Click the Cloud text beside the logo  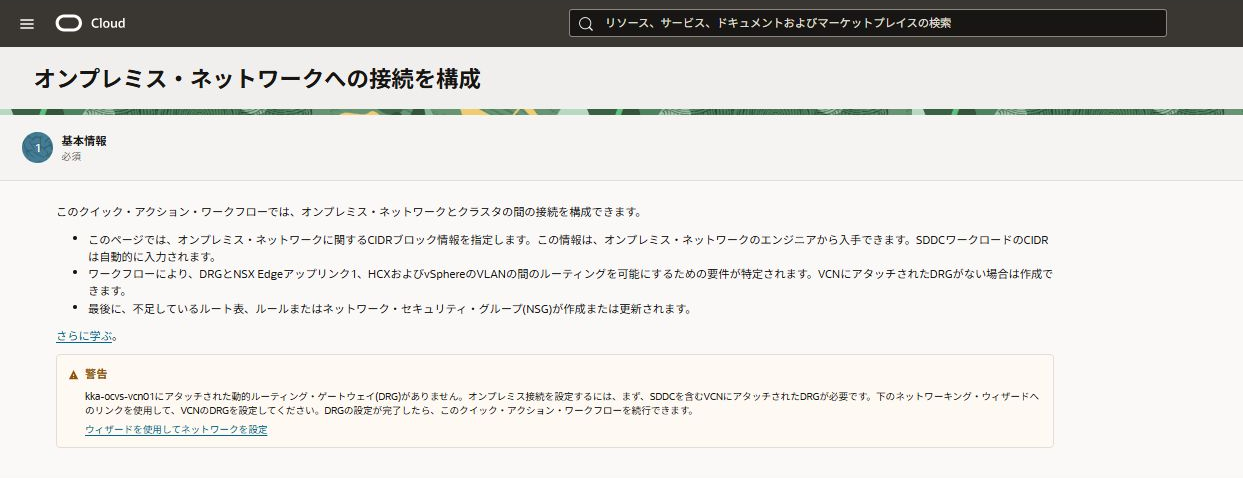pyautogui.click(x=108, y=23)
